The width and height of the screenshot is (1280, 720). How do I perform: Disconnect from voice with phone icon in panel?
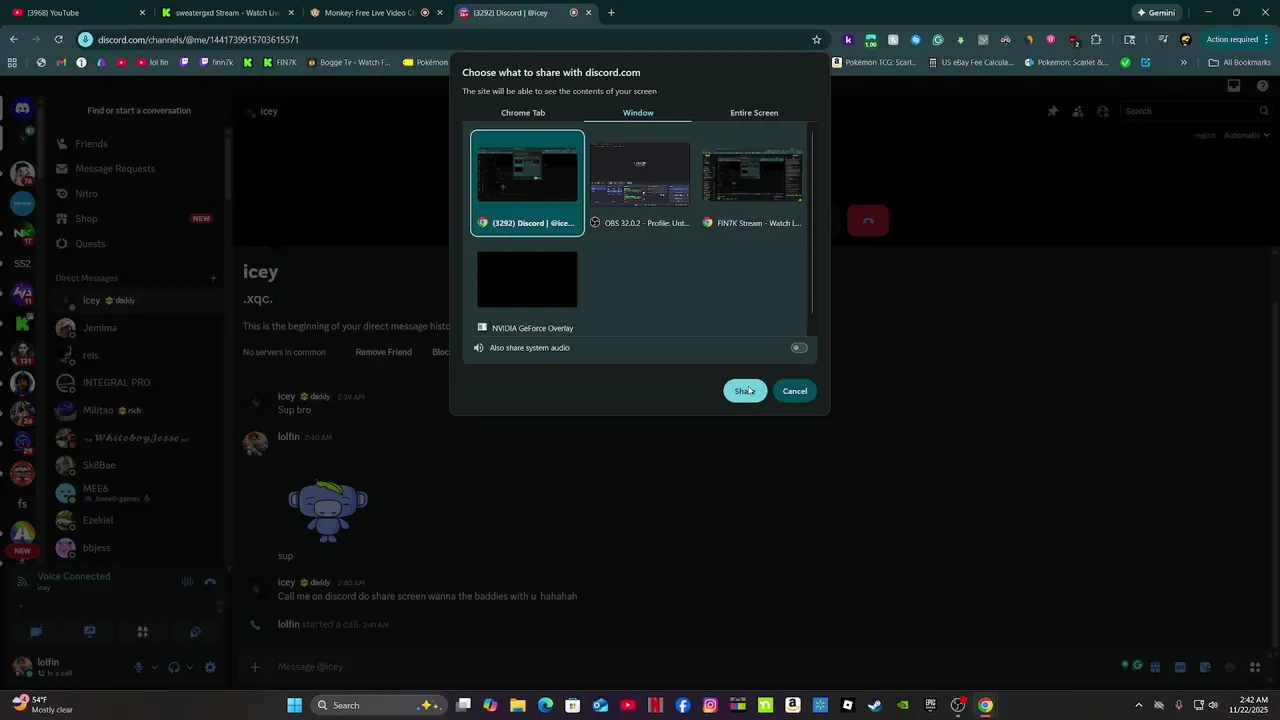point(210,582)
